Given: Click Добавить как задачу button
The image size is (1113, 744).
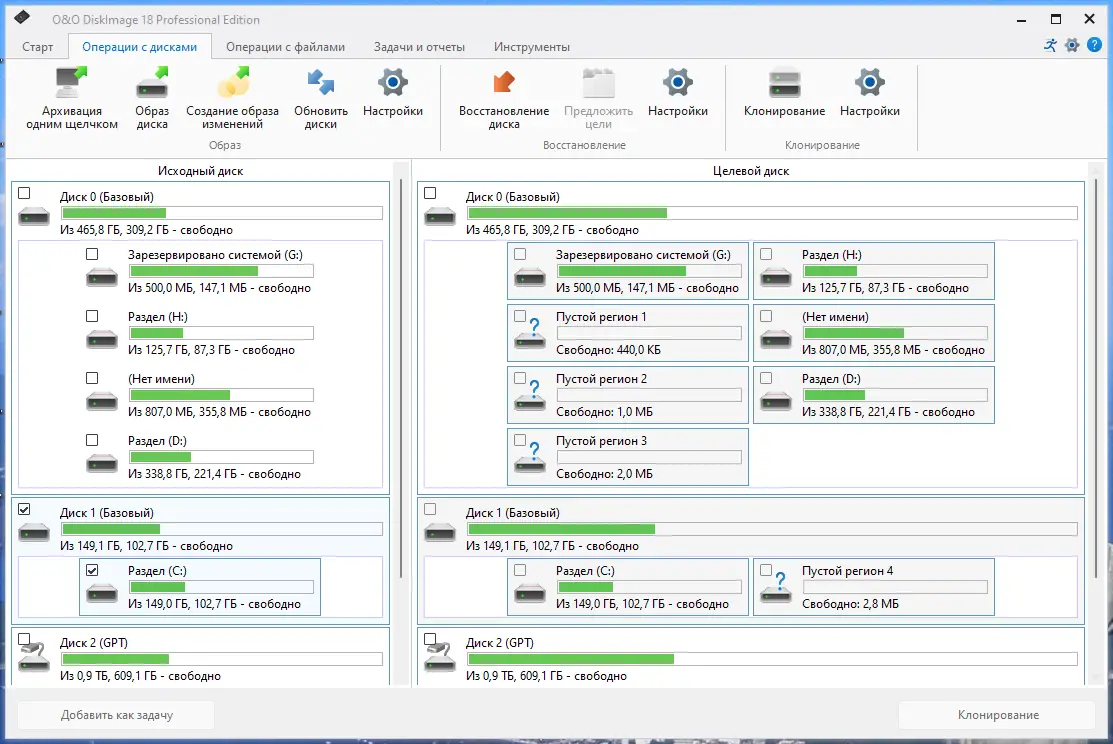Looking at the screenshot, I should click(x=116, y=715).
